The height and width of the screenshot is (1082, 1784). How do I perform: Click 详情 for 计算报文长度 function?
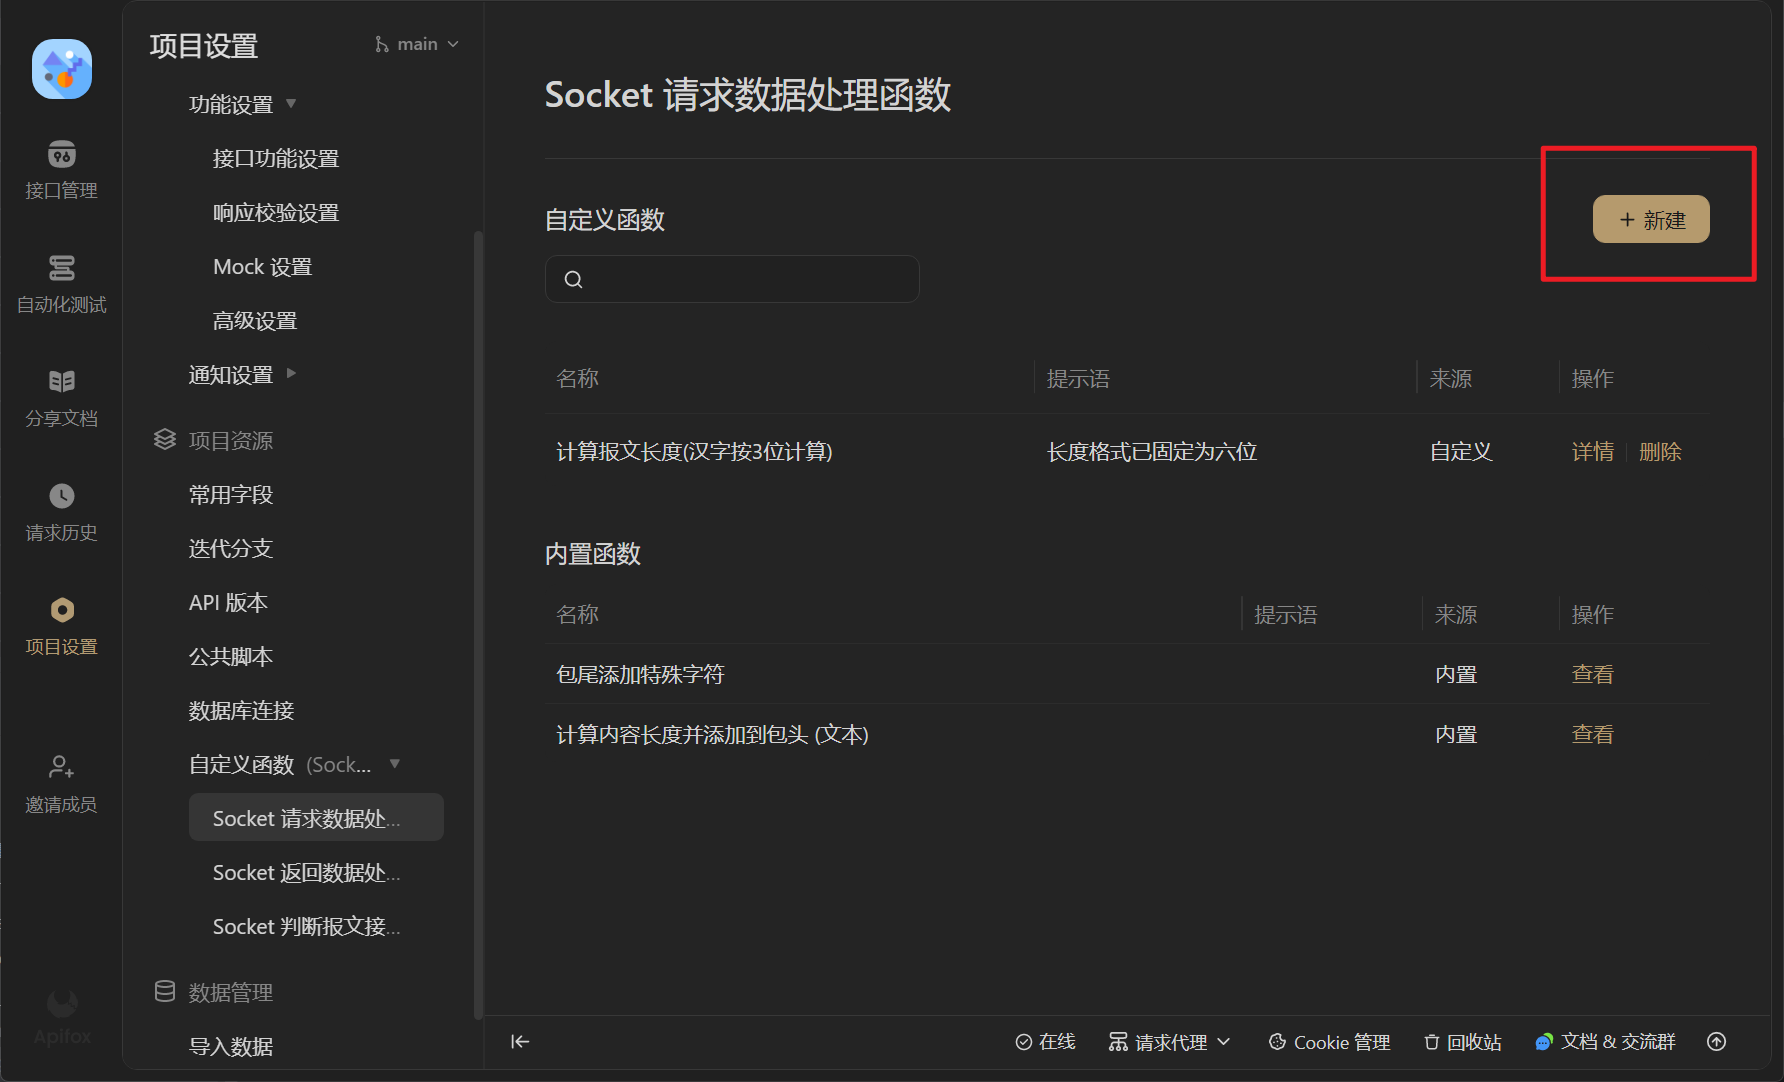(x=1592, y=452)
